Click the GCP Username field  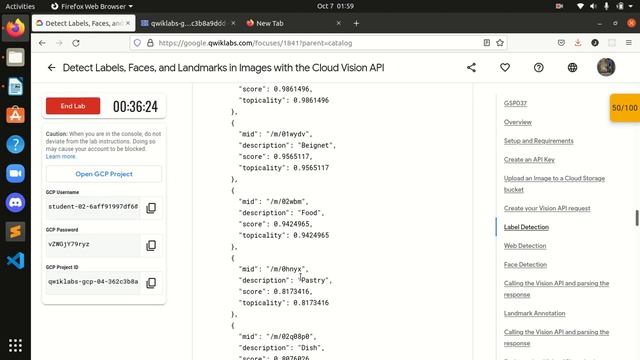click(x=93, y=207)
